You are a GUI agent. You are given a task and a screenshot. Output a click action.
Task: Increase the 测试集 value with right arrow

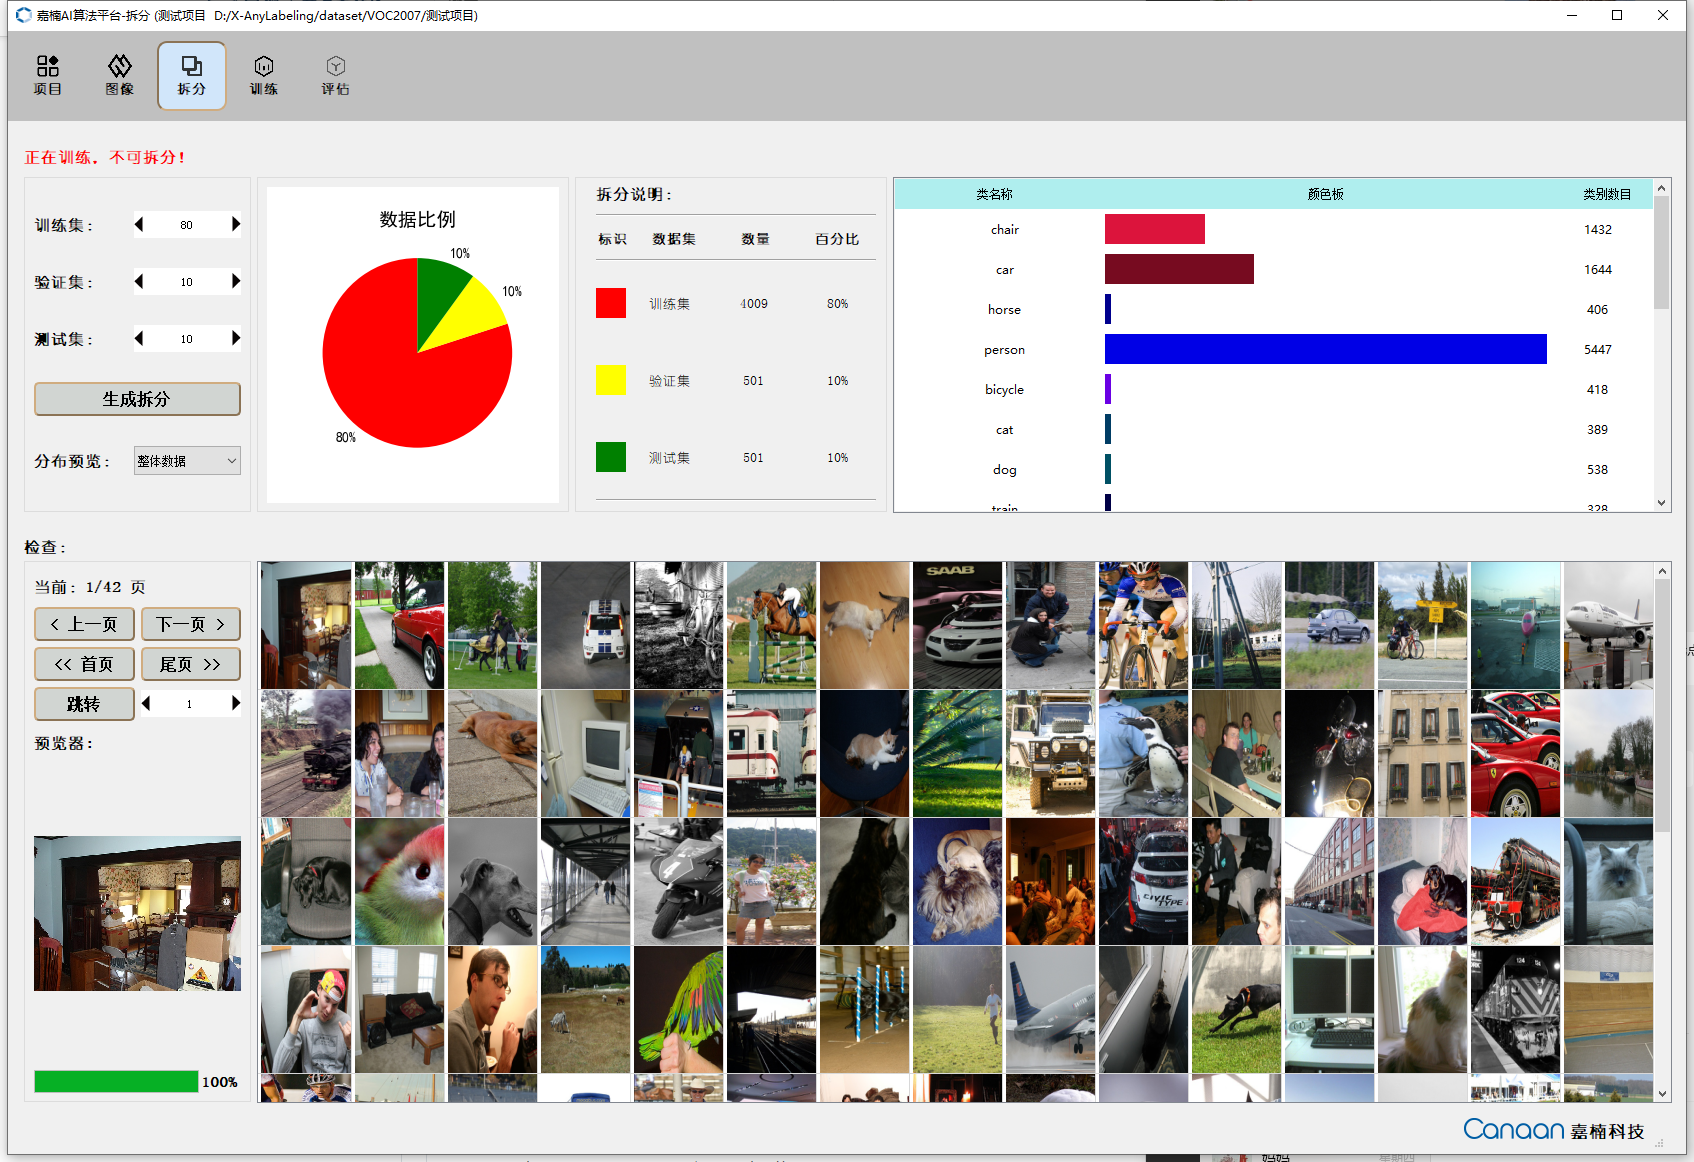pyautogui.click(x=236, y=338)
